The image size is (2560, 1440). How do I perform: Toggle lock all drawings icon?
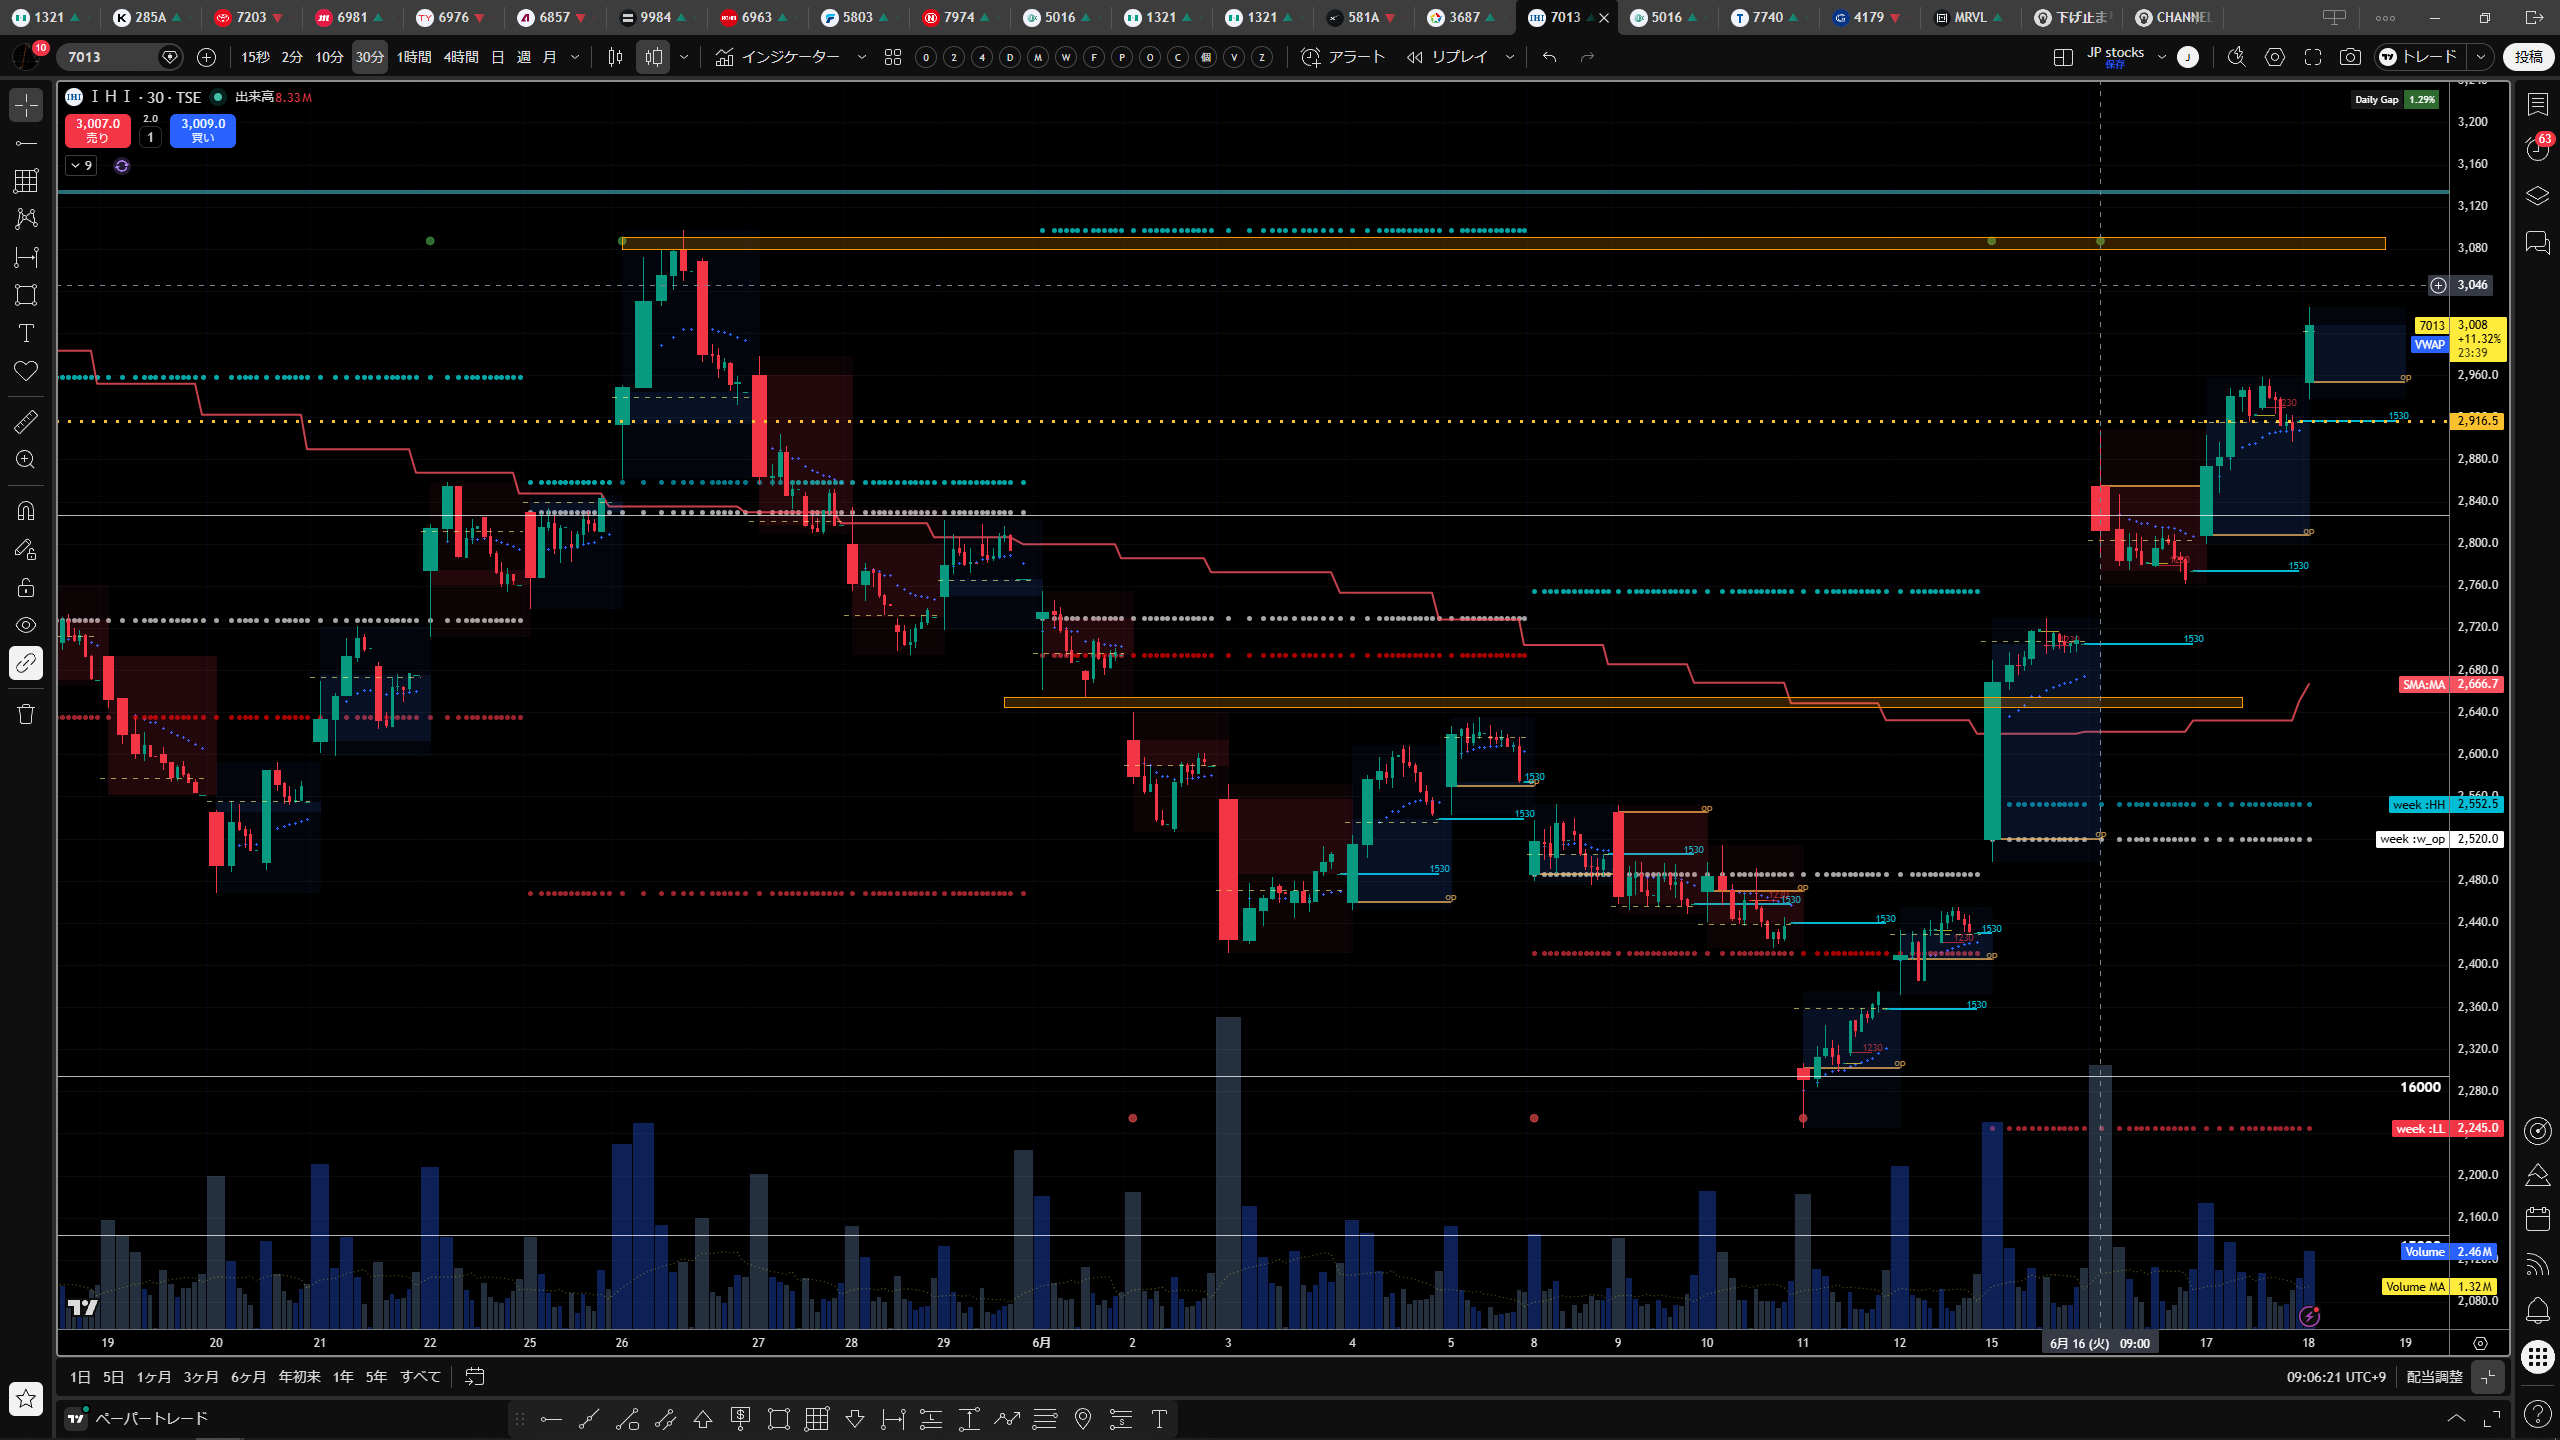pyautogui.click(x=26, y=587)
